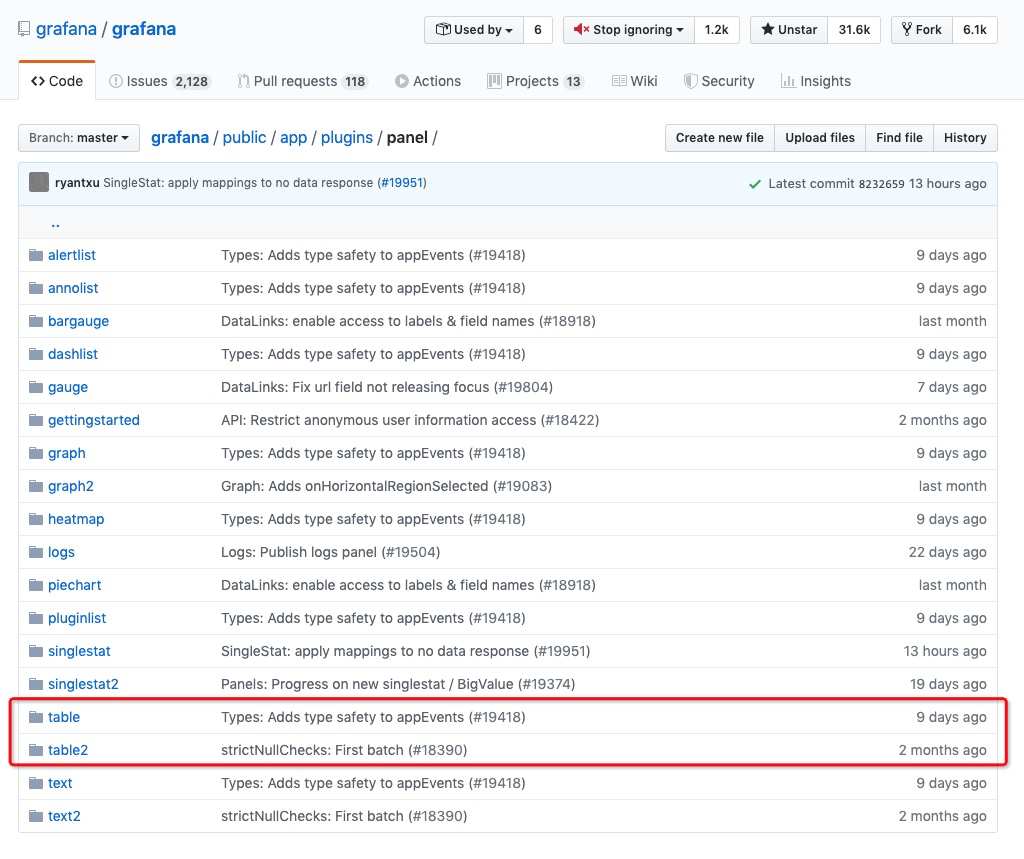Click the grafana owner link in header
The height and width of the screenshot is (859, 1024).
(x=66, y=29)
